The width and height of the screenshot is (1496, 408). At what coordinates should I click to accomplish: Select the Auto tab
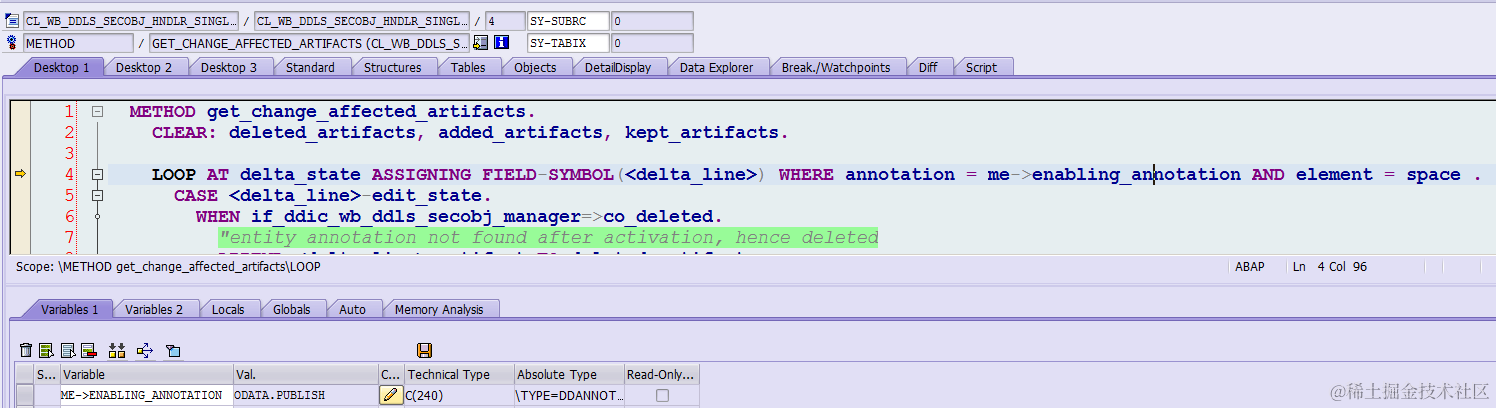click(x=353, y=310)
